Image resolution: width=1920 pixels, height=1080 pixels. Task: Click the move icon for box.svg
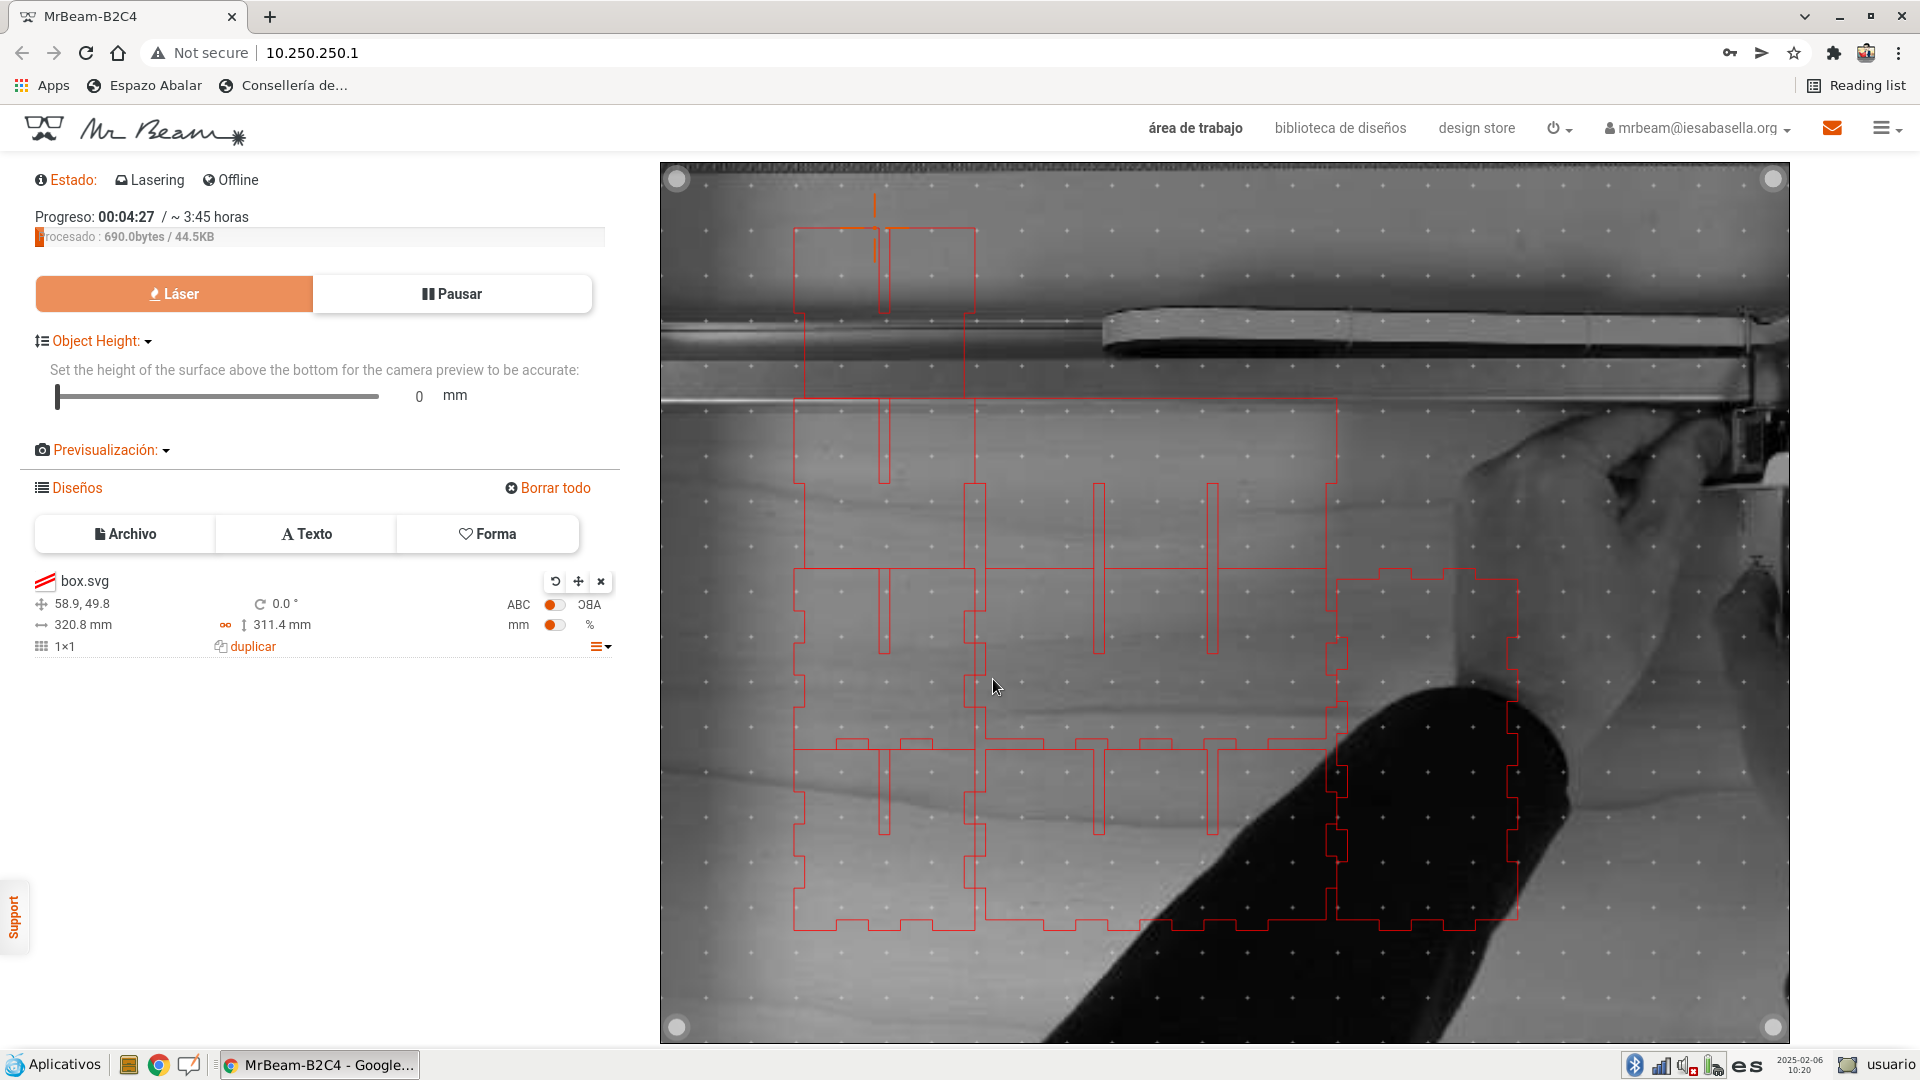(578, 581)
